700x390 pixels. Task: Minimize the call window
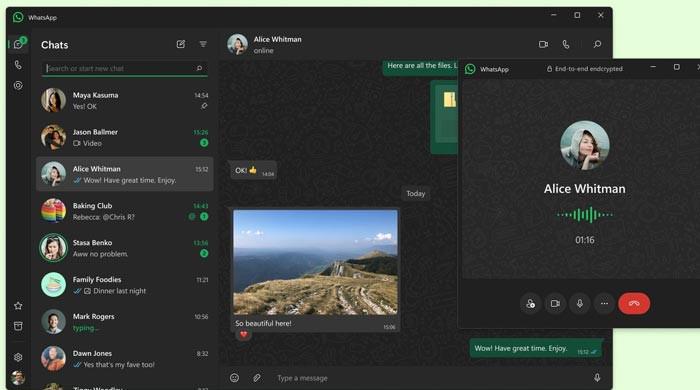click(x=653, y=67)
